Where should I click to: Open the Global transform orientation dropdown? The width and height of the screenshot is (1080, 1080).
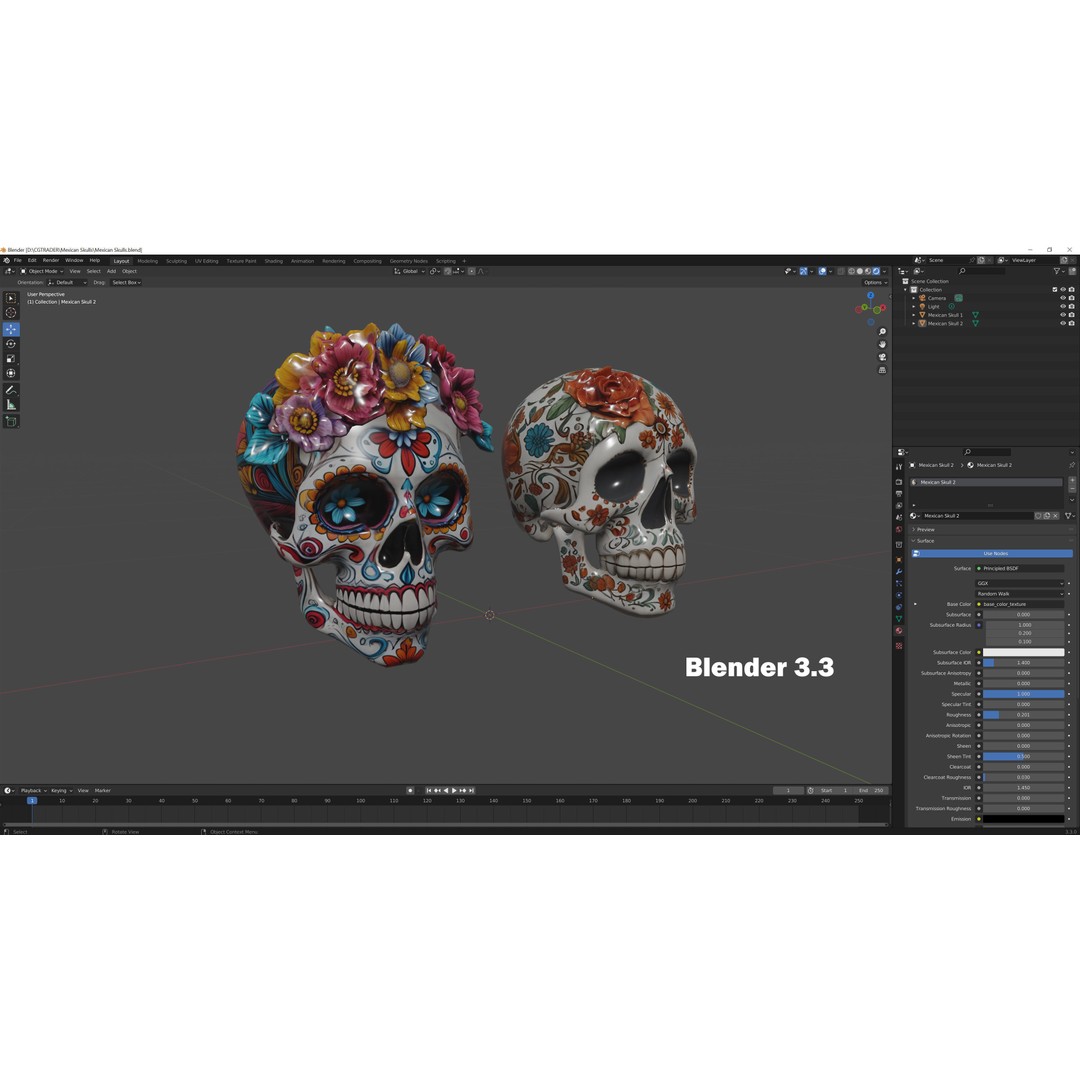[x=409, y=271]
